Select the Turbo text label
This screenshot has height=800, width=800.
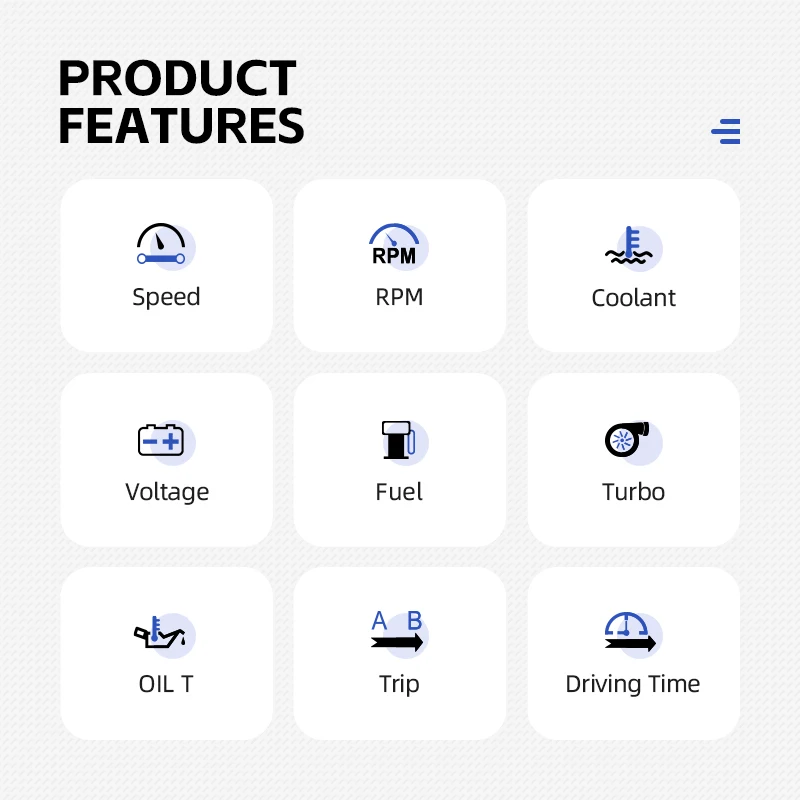point(633,492)
